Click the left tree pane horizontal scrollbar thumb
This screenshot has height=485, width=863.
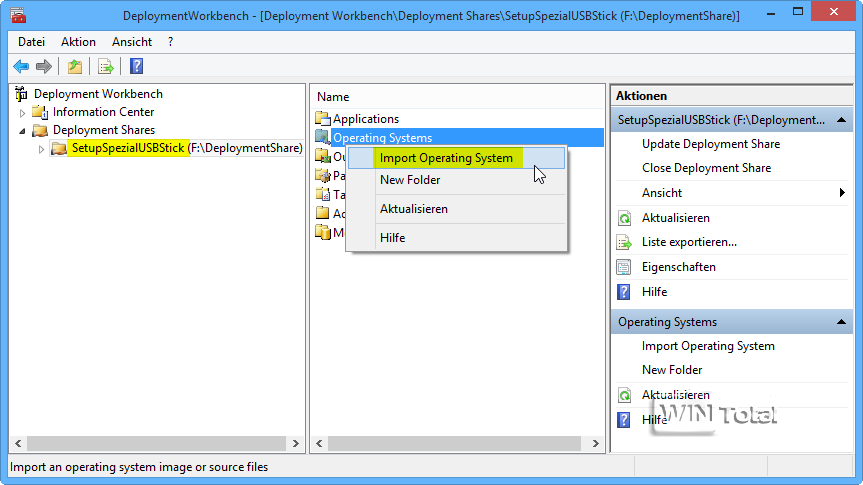coord(156,443)
